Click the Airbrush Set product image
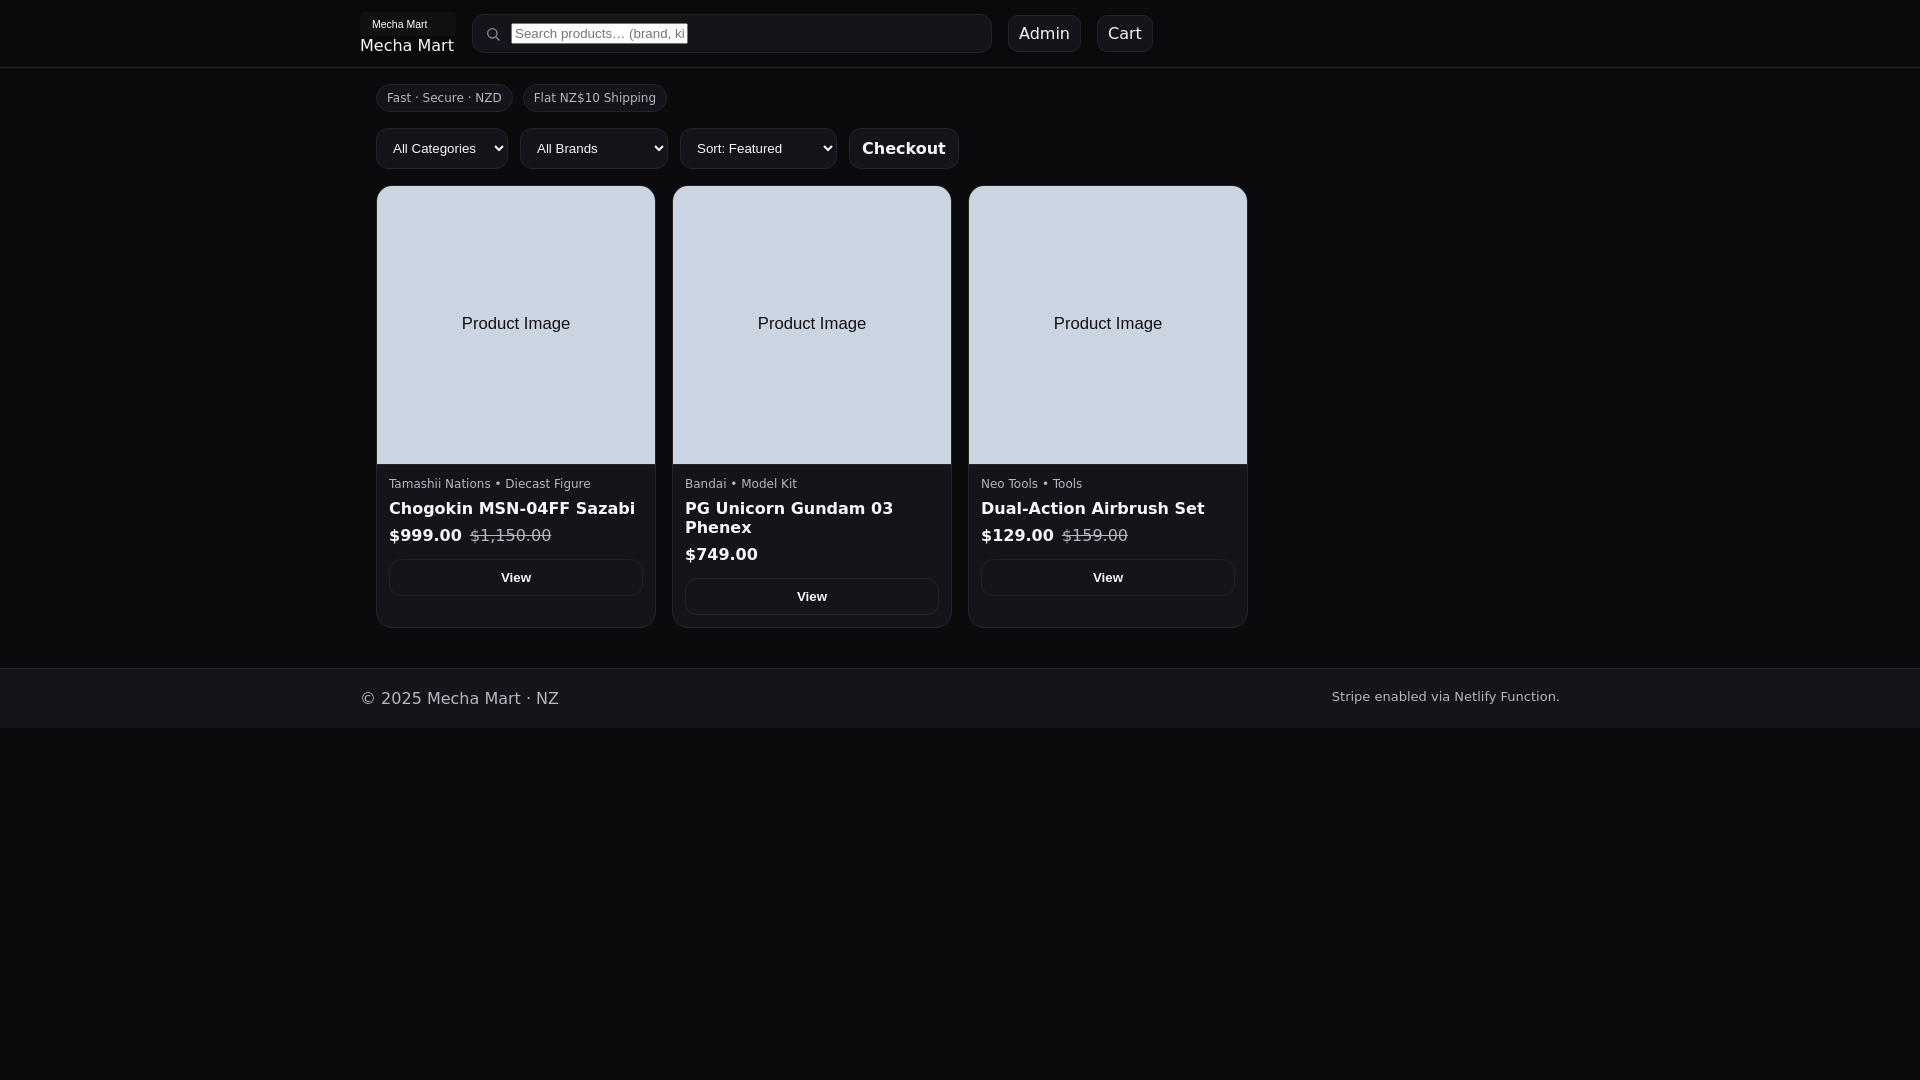Viewport: 1920px width, 1080px height. point(1108,325)
